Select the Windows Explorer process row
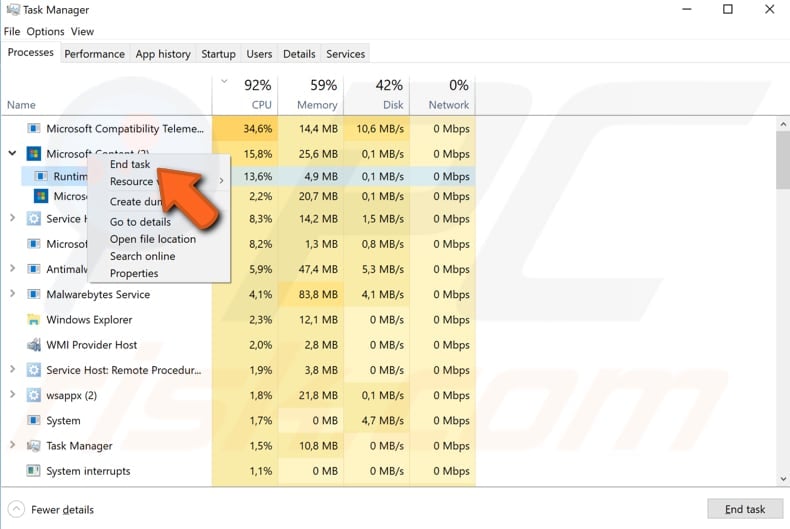The height and width of the screenshot is (529, 790). coord(238,319)
